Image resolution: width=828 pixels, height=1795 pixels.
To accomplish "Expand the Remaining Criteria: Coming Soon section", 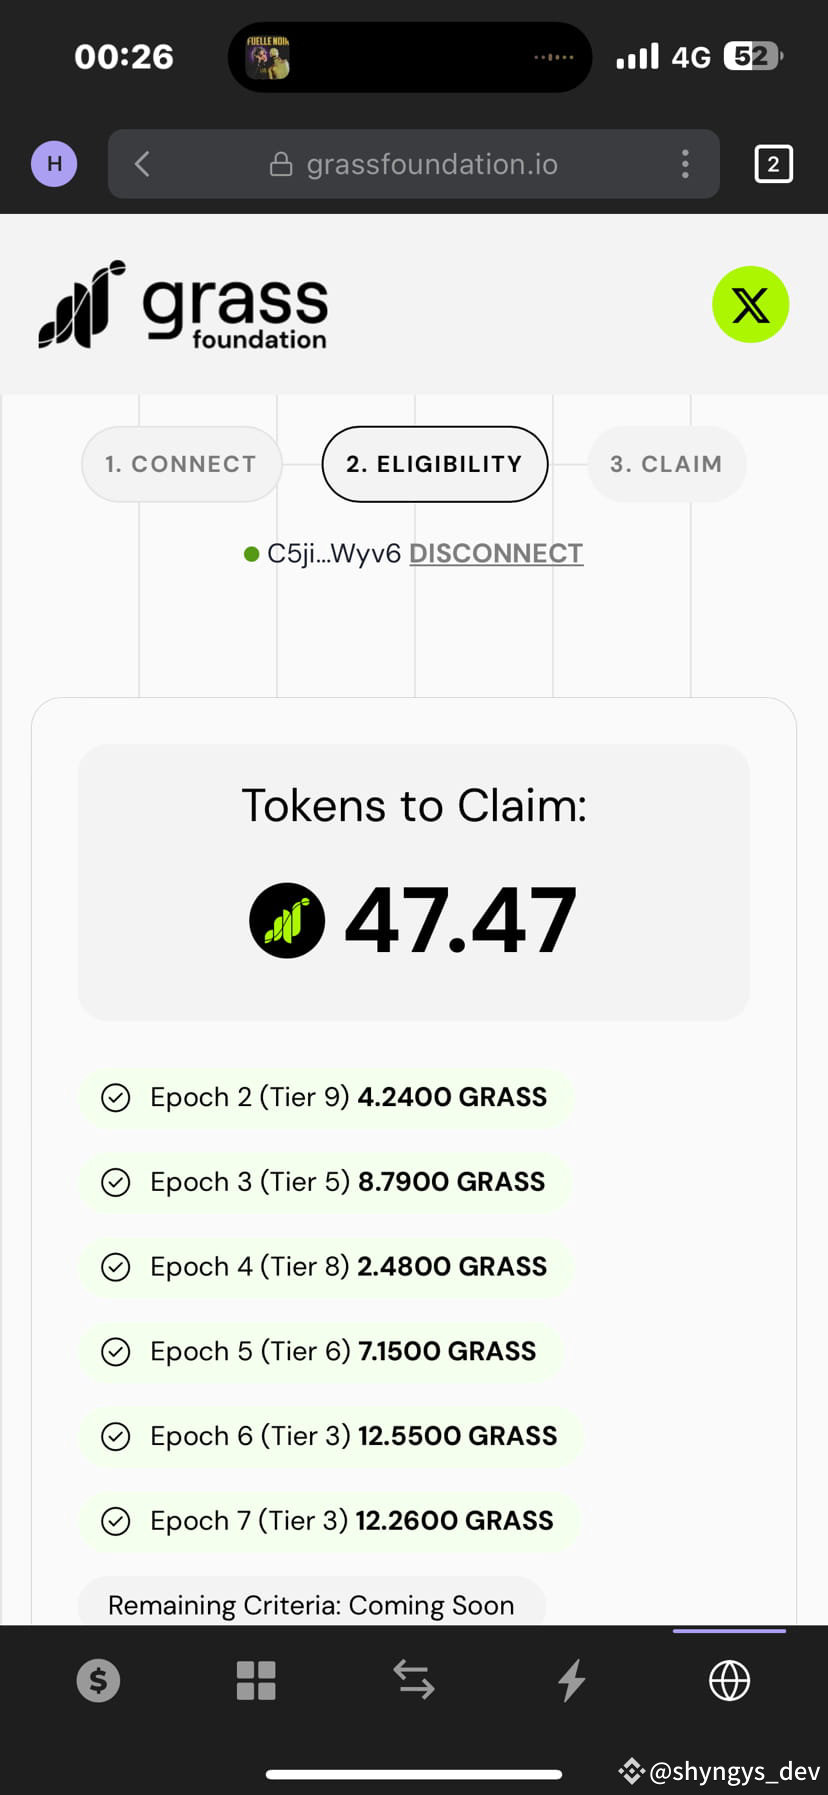I will click(311, 1604).
